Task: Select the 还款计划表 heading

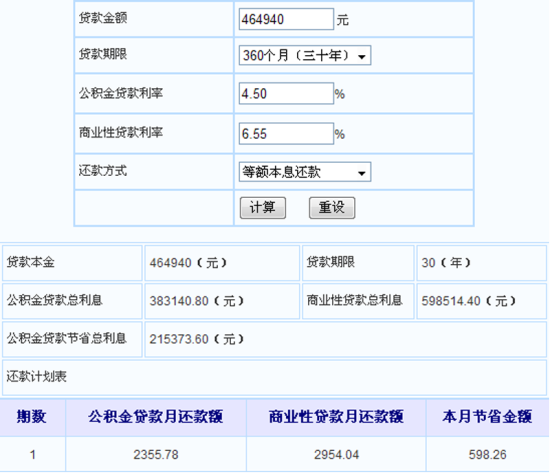Action: (x=36, y=377)
